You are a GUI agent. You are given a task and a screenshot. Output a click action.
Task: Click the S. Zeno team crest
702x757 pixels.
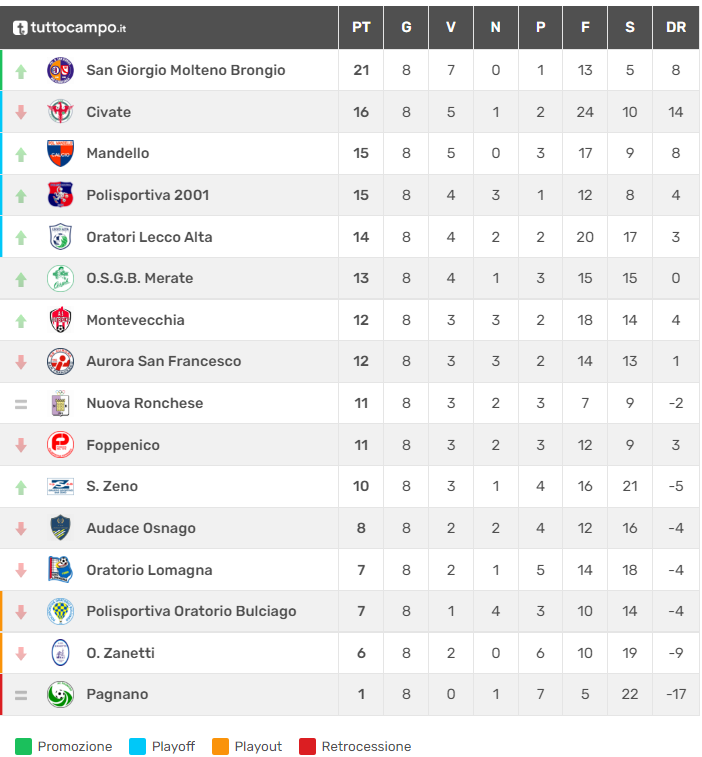61,486
